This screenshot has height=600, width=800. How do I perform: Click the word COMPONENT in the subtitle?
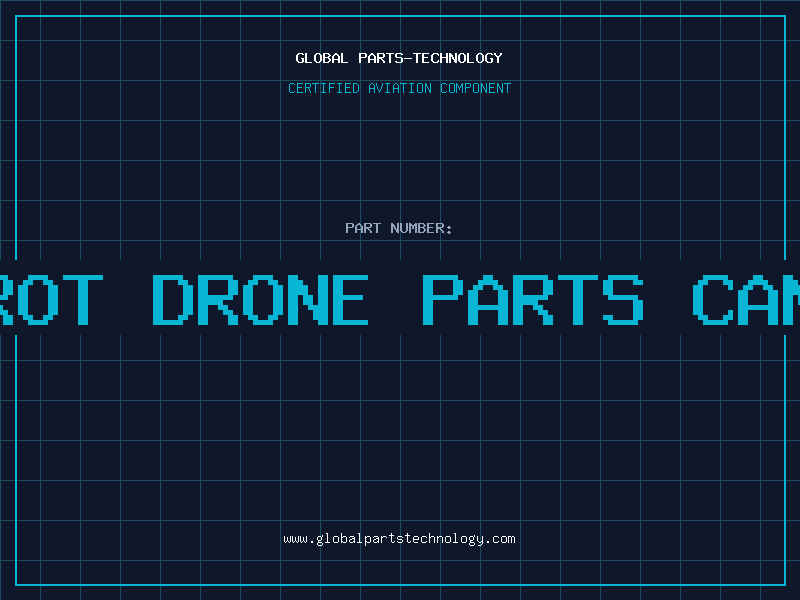coord(476,88)
